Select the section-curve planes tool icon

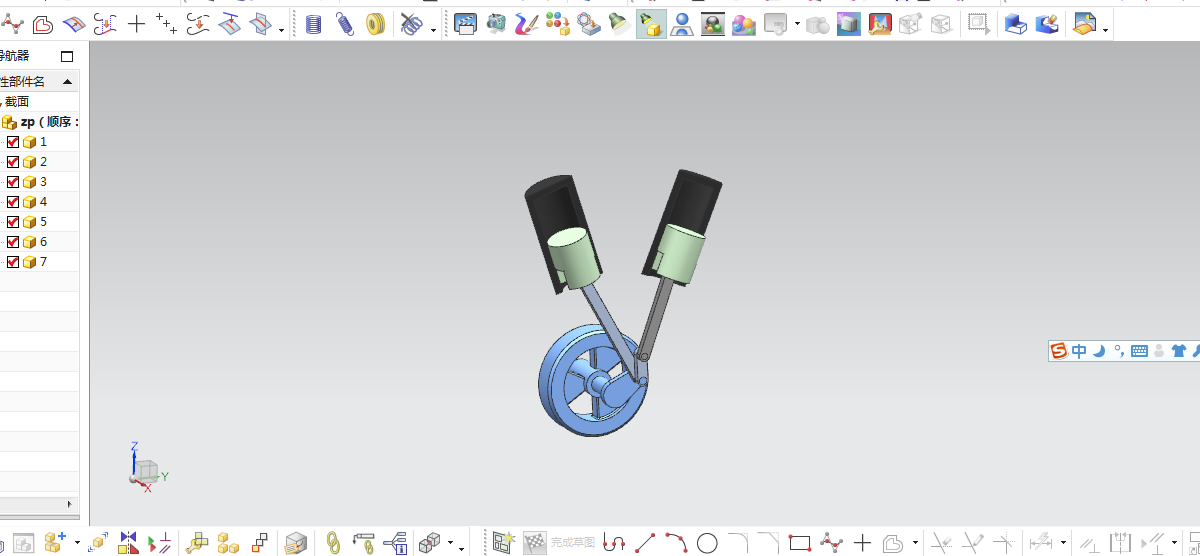pyautogui.click(x=261, y=24)
